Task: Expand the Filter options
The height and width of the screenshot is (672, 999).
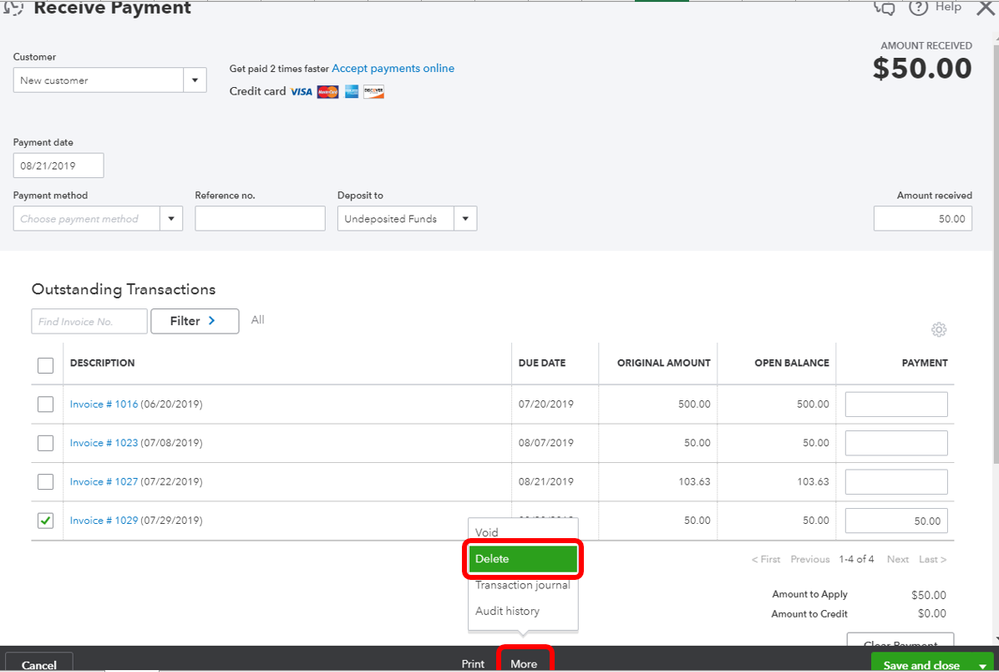Action: coord(194,321)
